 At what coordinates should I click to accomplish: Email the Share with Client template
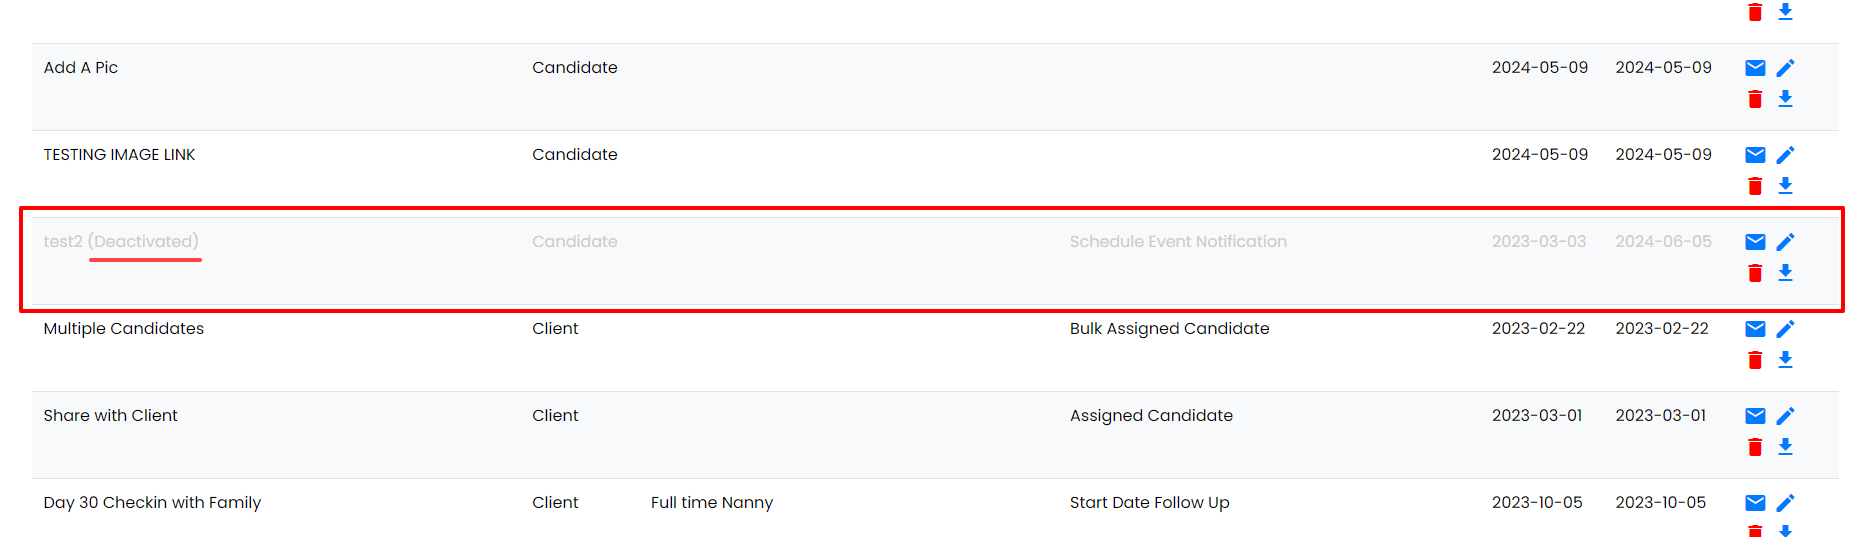(1755, 416)
